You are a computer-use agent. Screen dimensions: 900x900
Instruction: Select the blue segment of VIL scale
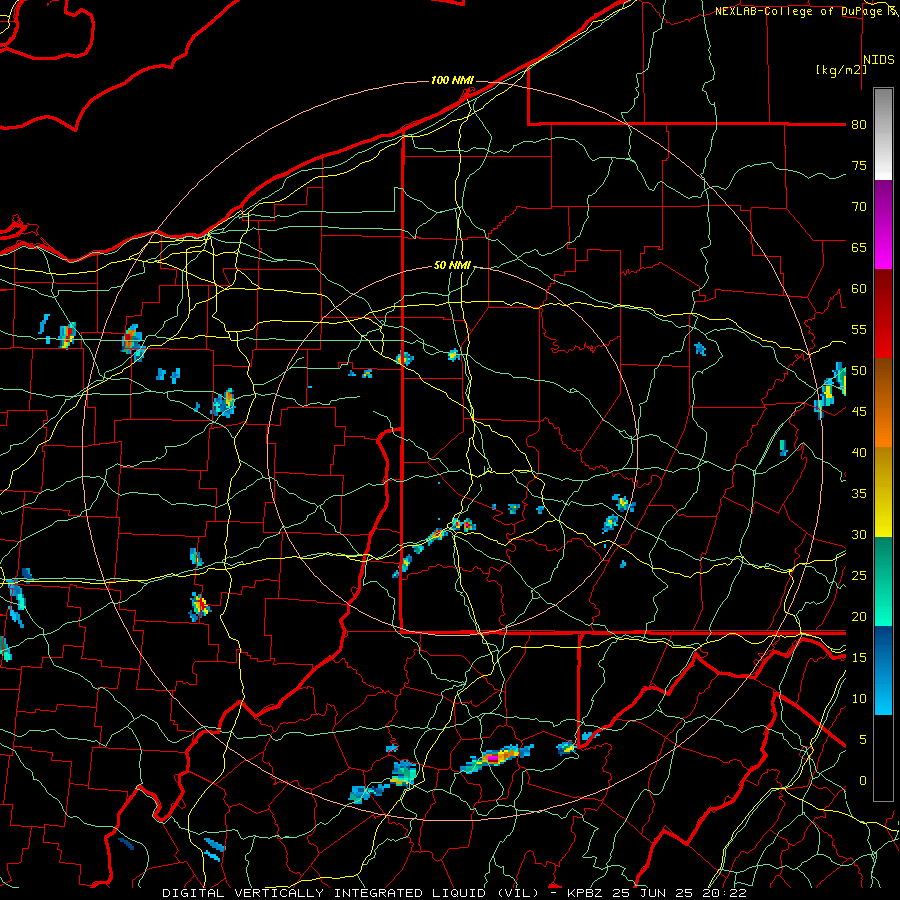(883, 670)
